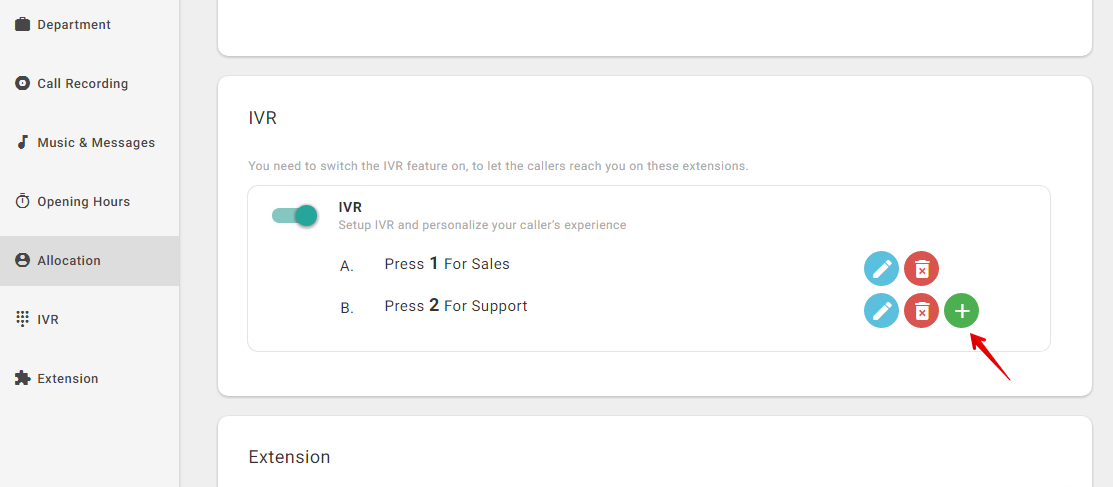Click the Setup IVR description text
1113x487 pixels.
(482, 225)
